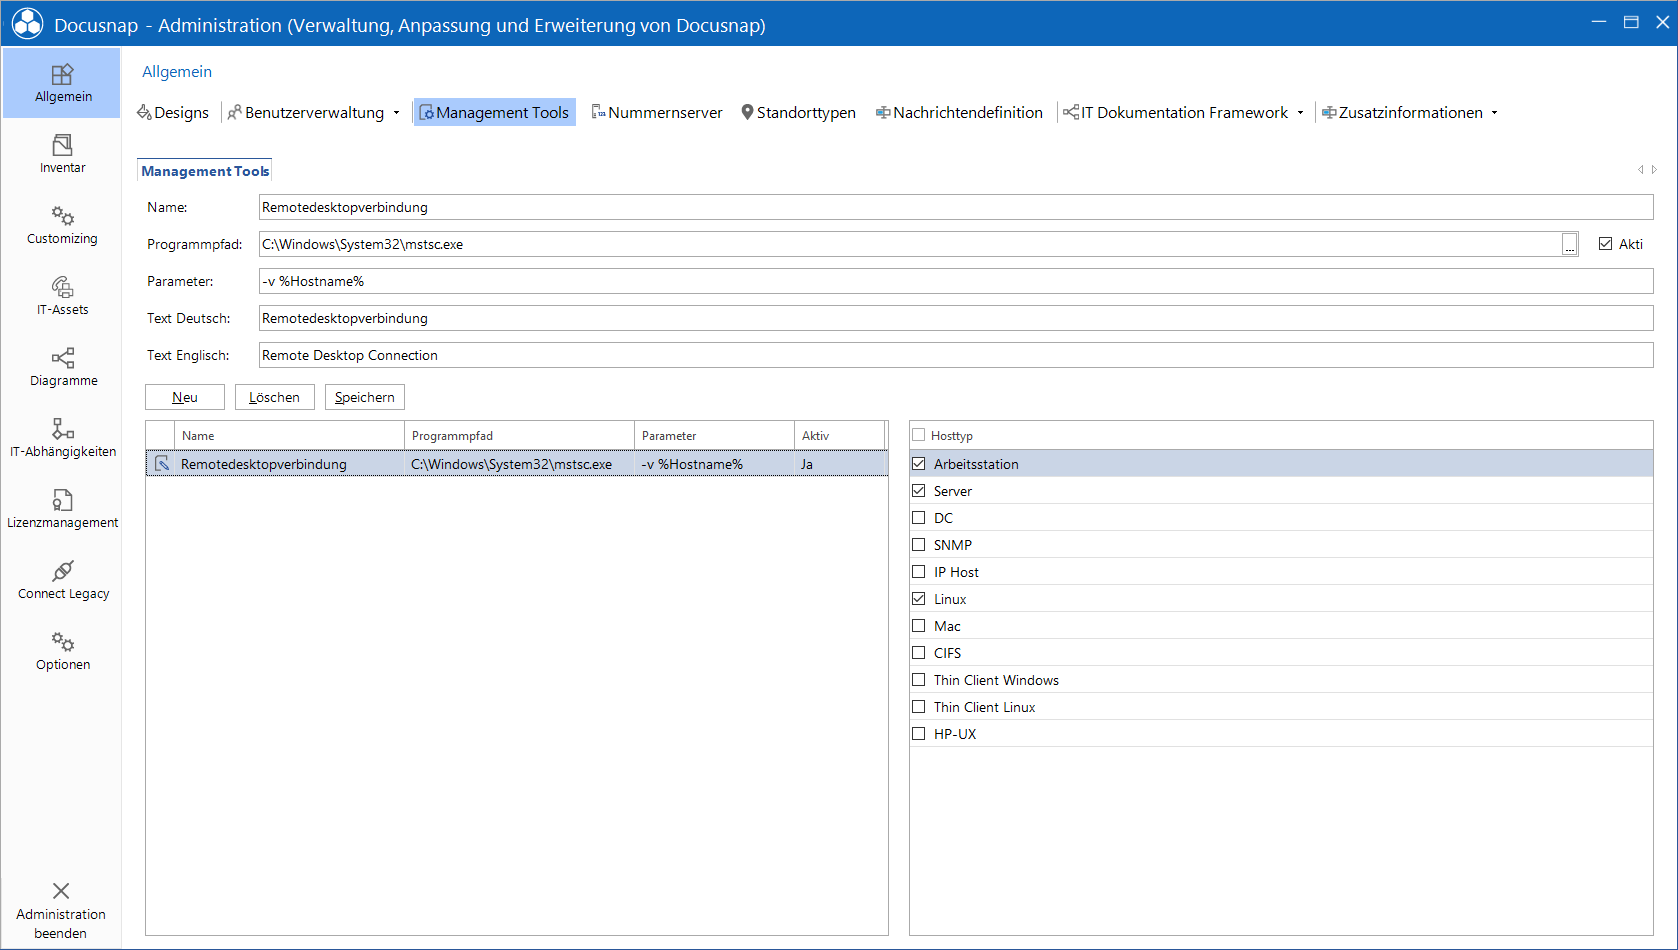Image resolution: width=1678 pixels, height=950 pixels.
Task: Check the CIFS host type
Action: [918, 653]
